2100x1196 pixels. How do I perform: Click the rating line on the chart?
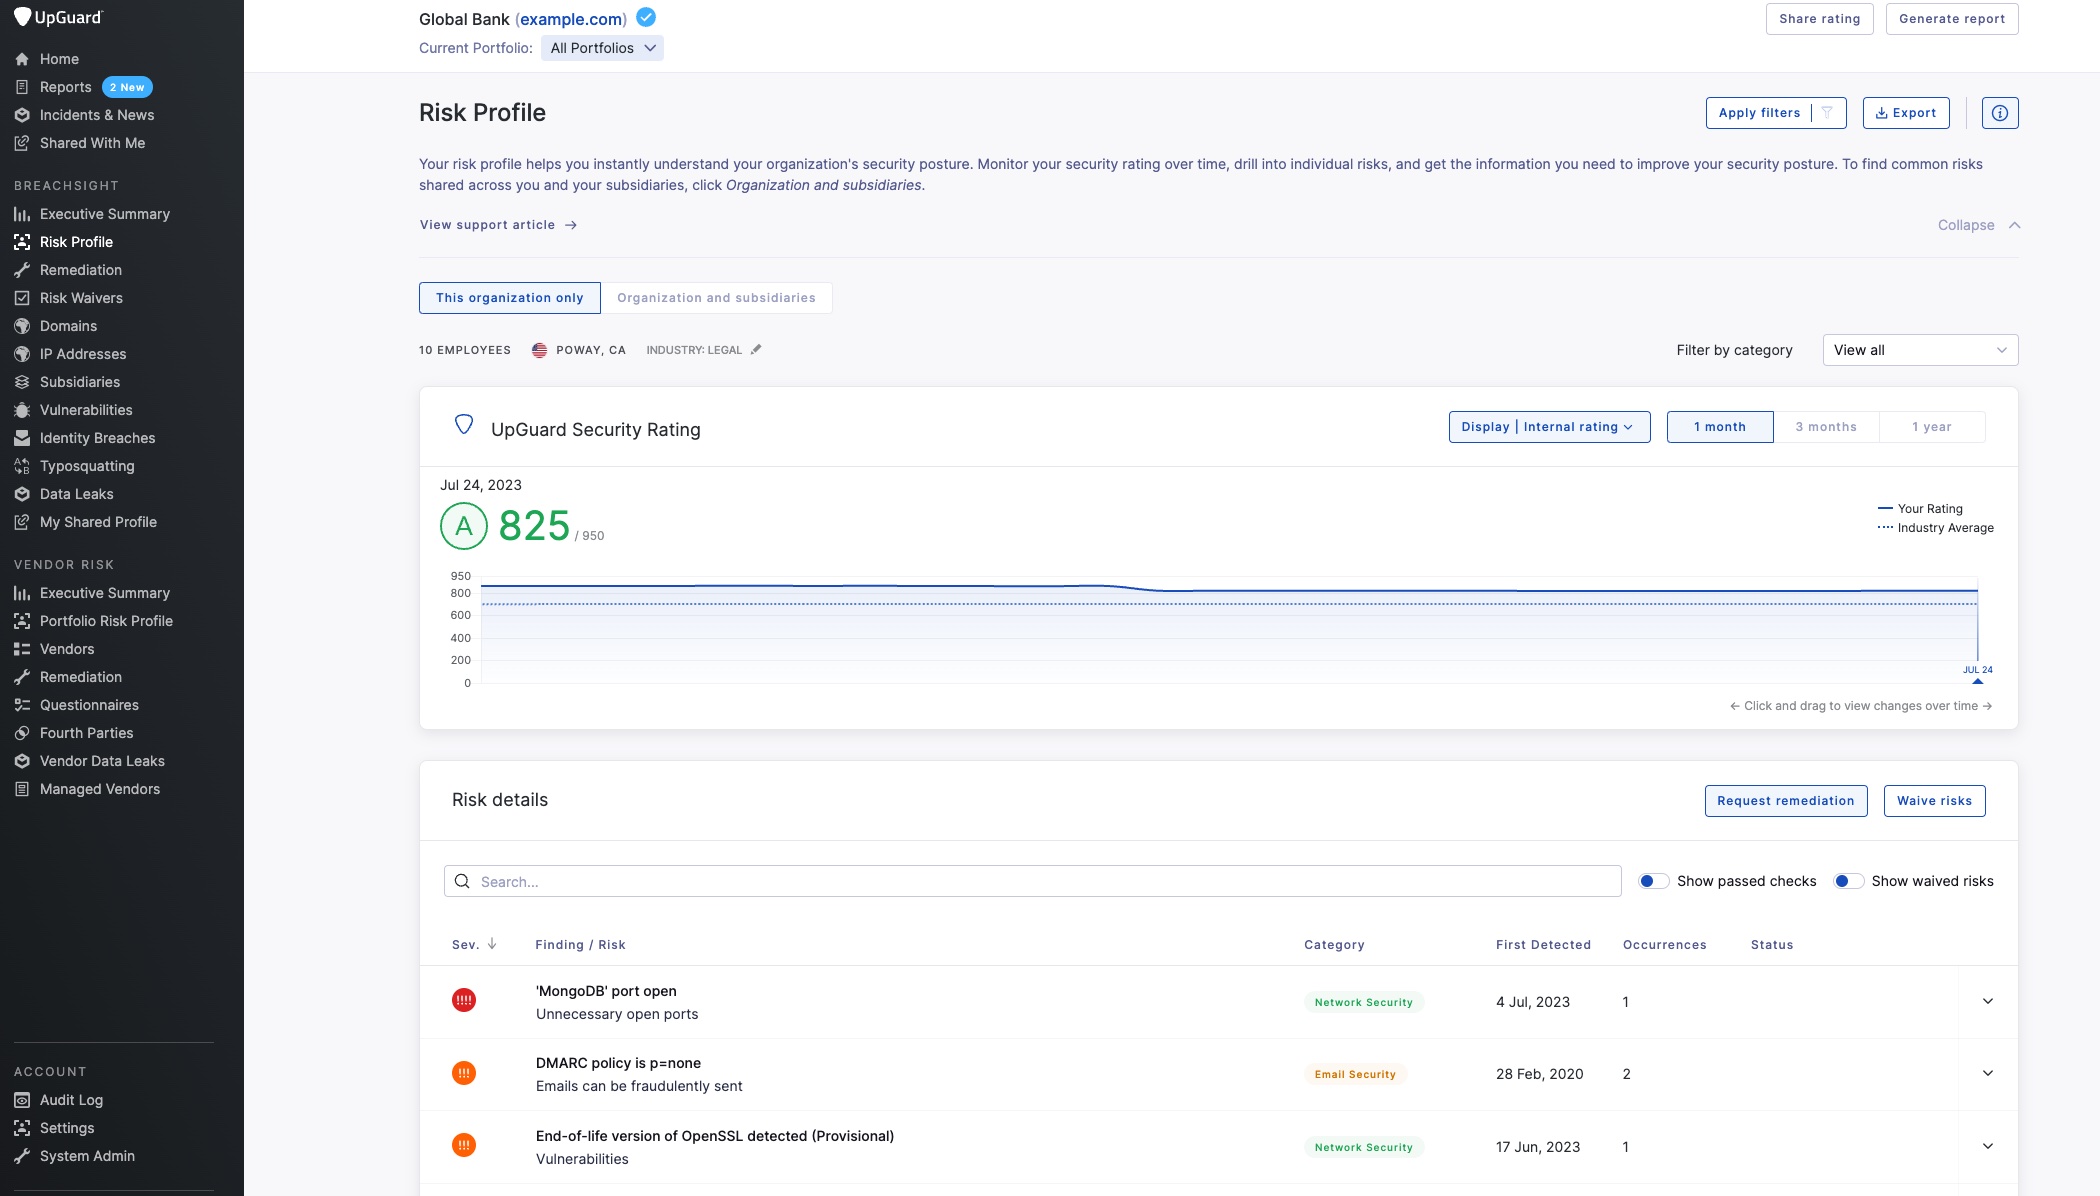point(1228,588)
